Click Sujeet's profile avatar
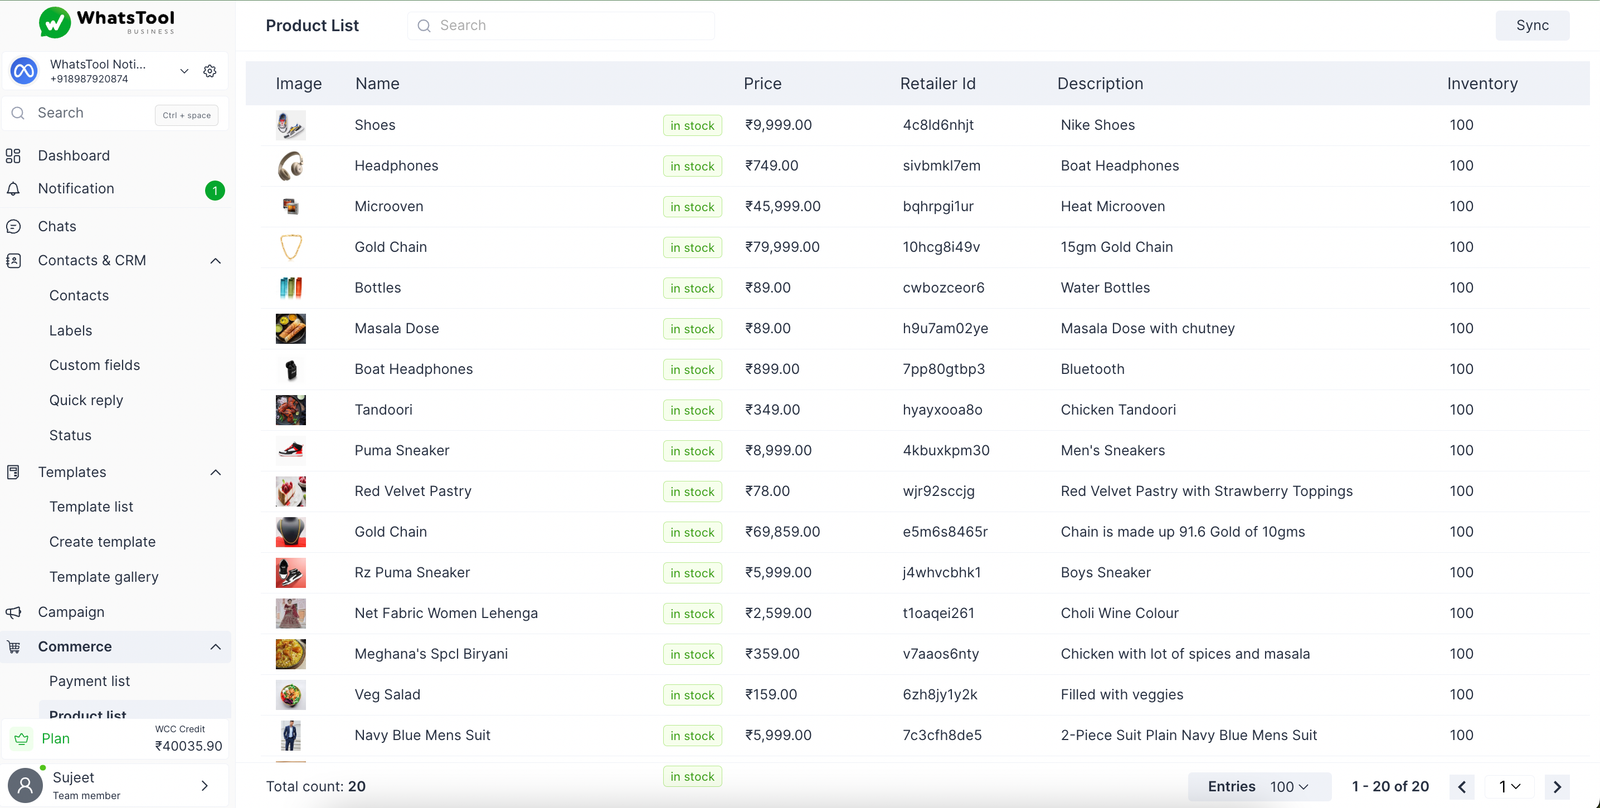Viewport: 1600px width, 808px height. click(25, 785)
